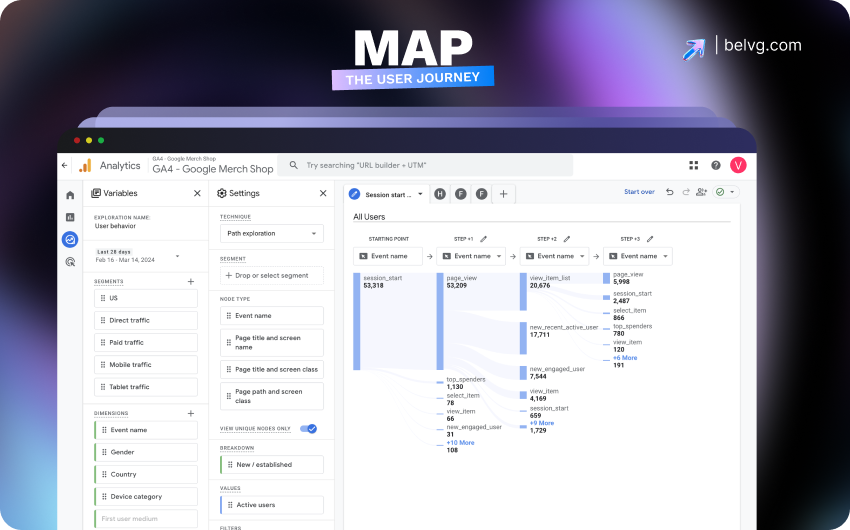
Task: Click the search input field
Action: click(425, 165)
